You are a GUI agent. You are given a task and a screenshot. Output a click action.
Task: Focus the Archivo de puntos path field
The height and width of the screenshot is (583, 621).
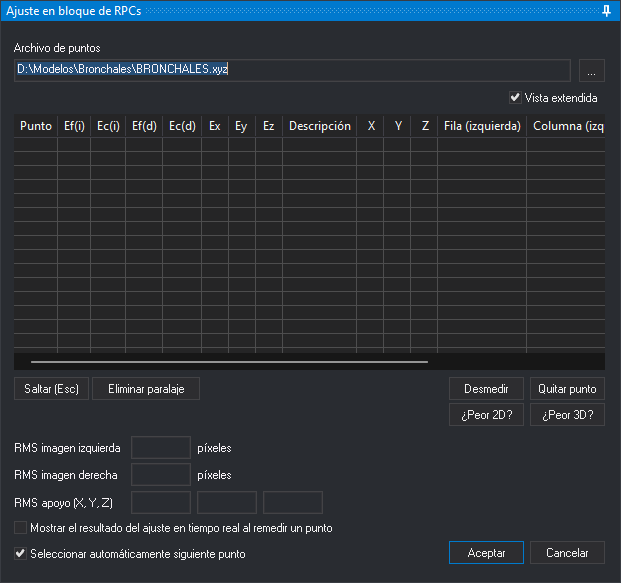click(292, 70)
